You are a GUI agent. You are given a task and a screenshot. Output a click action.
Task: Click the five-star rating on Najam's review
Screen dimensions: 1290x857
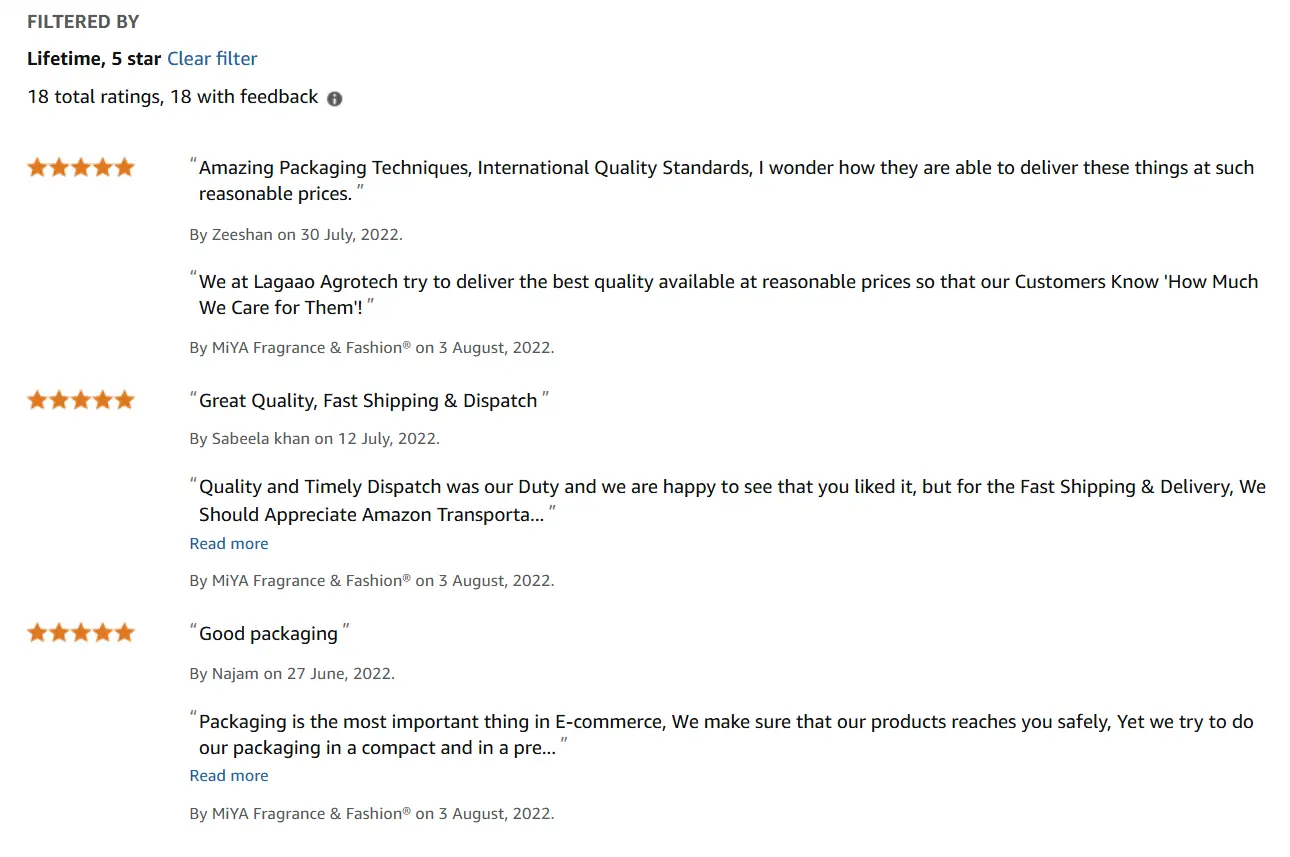(x=81, y=632)
